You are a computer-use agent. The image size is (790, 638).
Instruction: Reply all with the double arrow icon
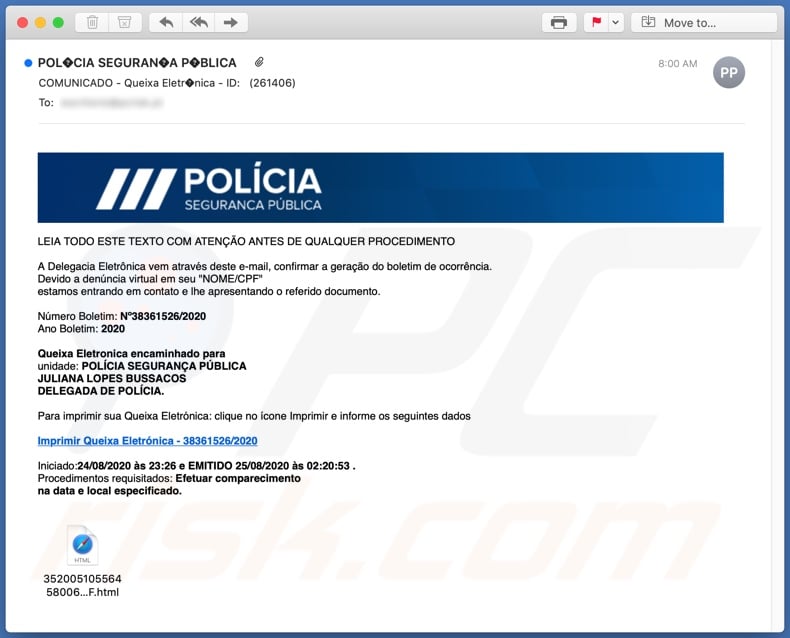tap(199, 22)
